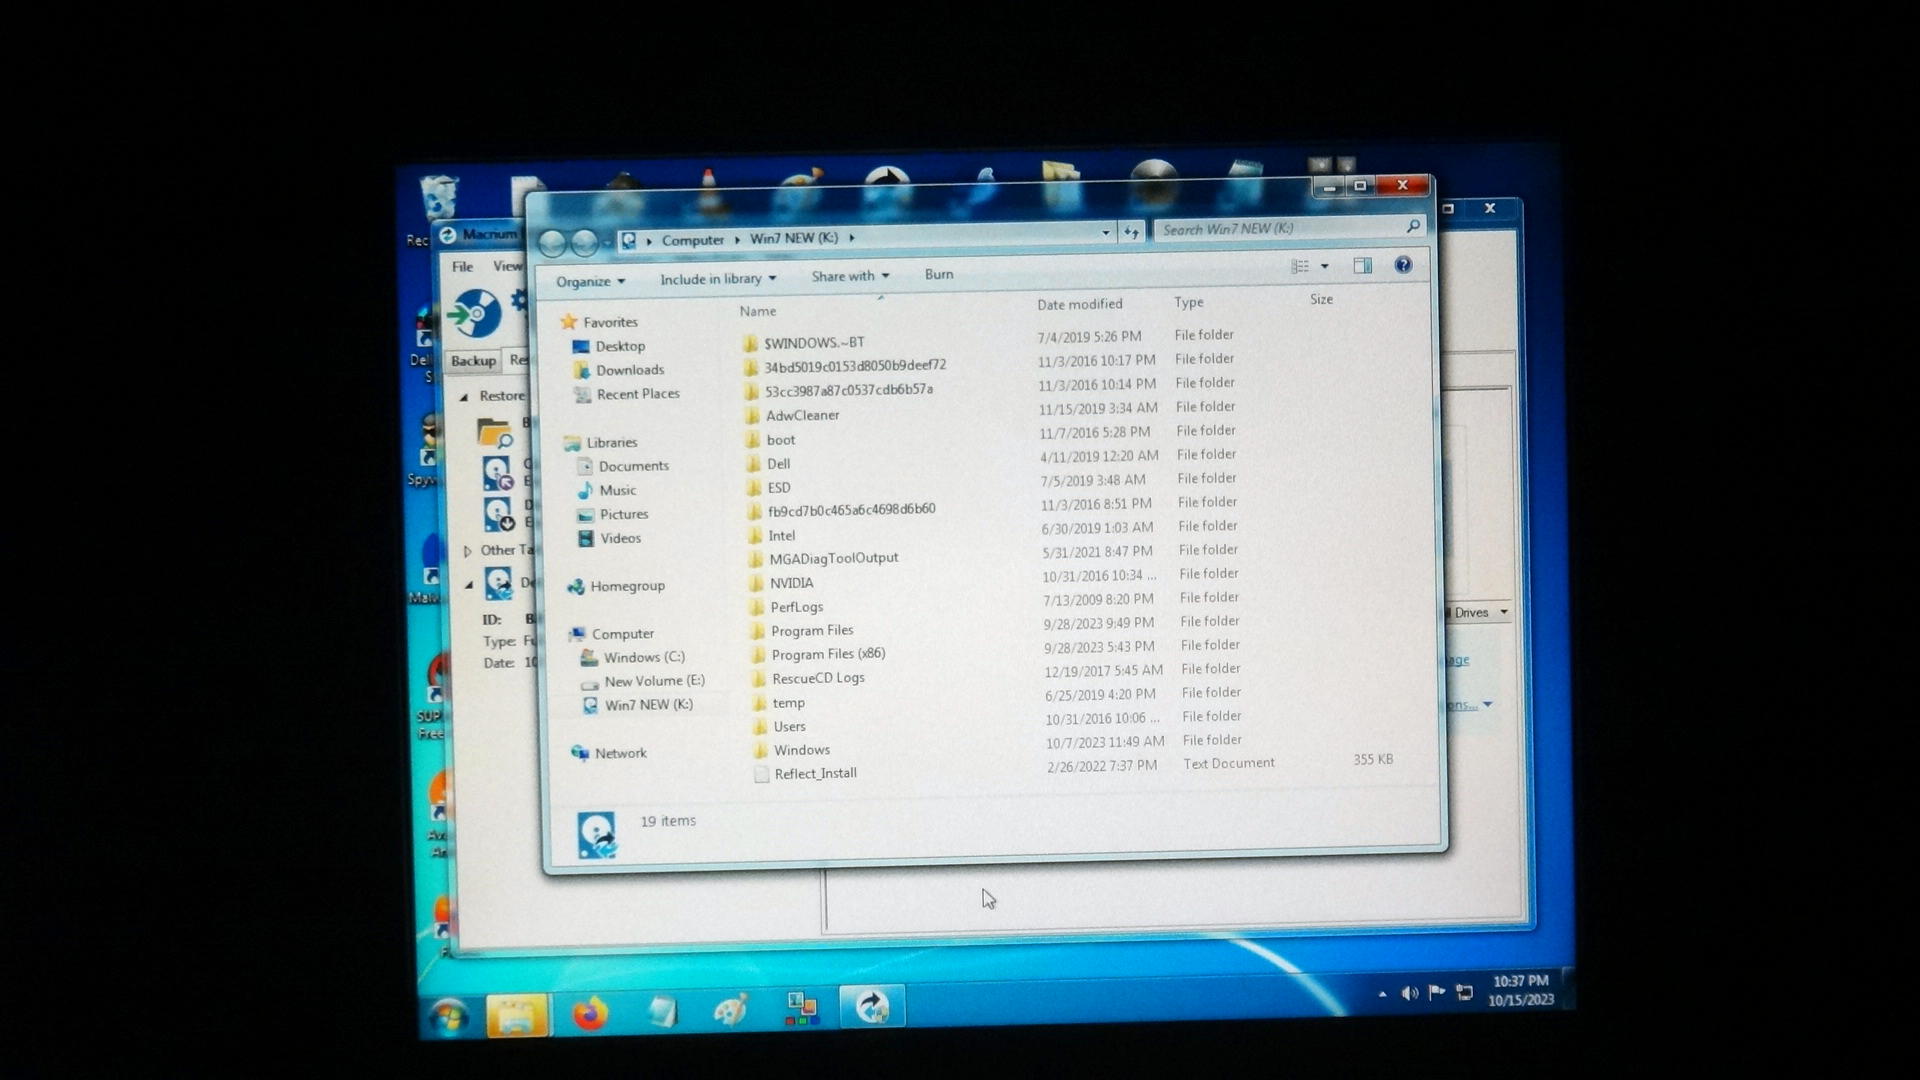This screenshot has width=1920, height=1080.
Task: Click the Explorer Forward arrow button
Action: click(x=585, y=242)
